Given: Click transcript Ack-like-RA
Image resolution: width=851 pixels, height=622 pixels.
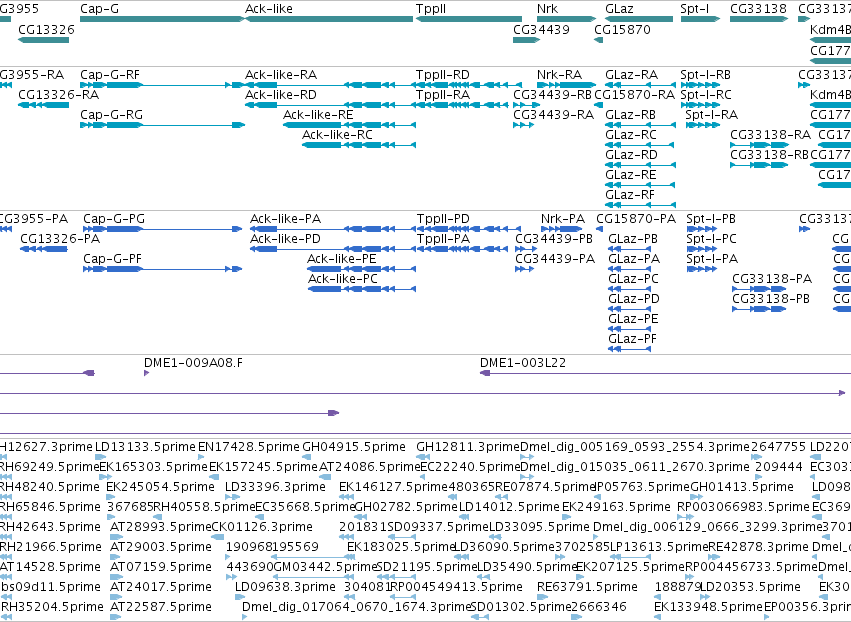Looking at the screenshot, I should (331, 85).
